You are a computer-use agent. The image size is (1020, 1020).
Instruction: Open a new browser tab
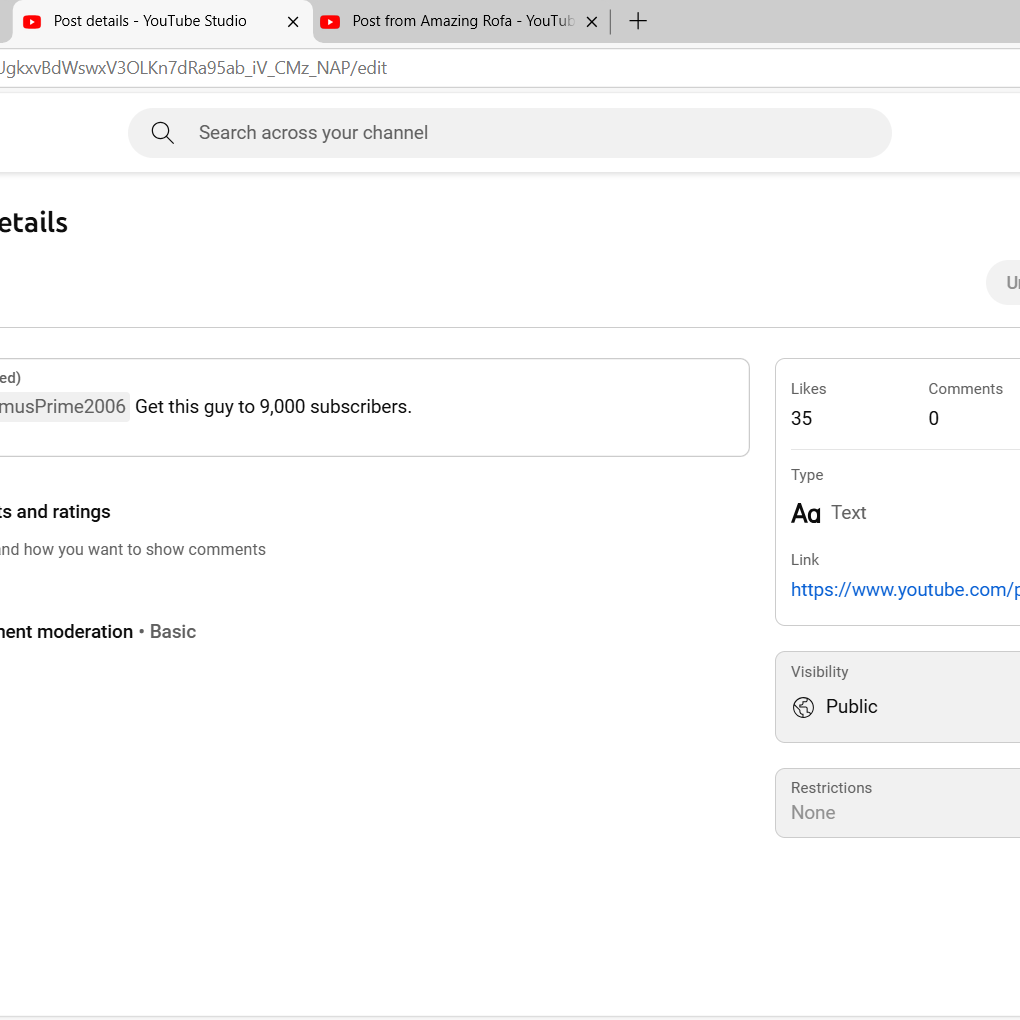[638, 21]
